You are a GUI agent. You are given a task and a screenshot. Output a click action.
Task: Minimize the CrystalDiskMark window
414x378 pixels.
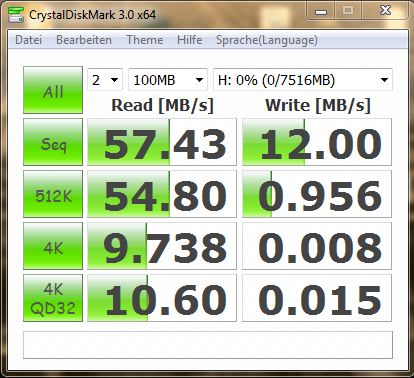[x=321, y=12]
